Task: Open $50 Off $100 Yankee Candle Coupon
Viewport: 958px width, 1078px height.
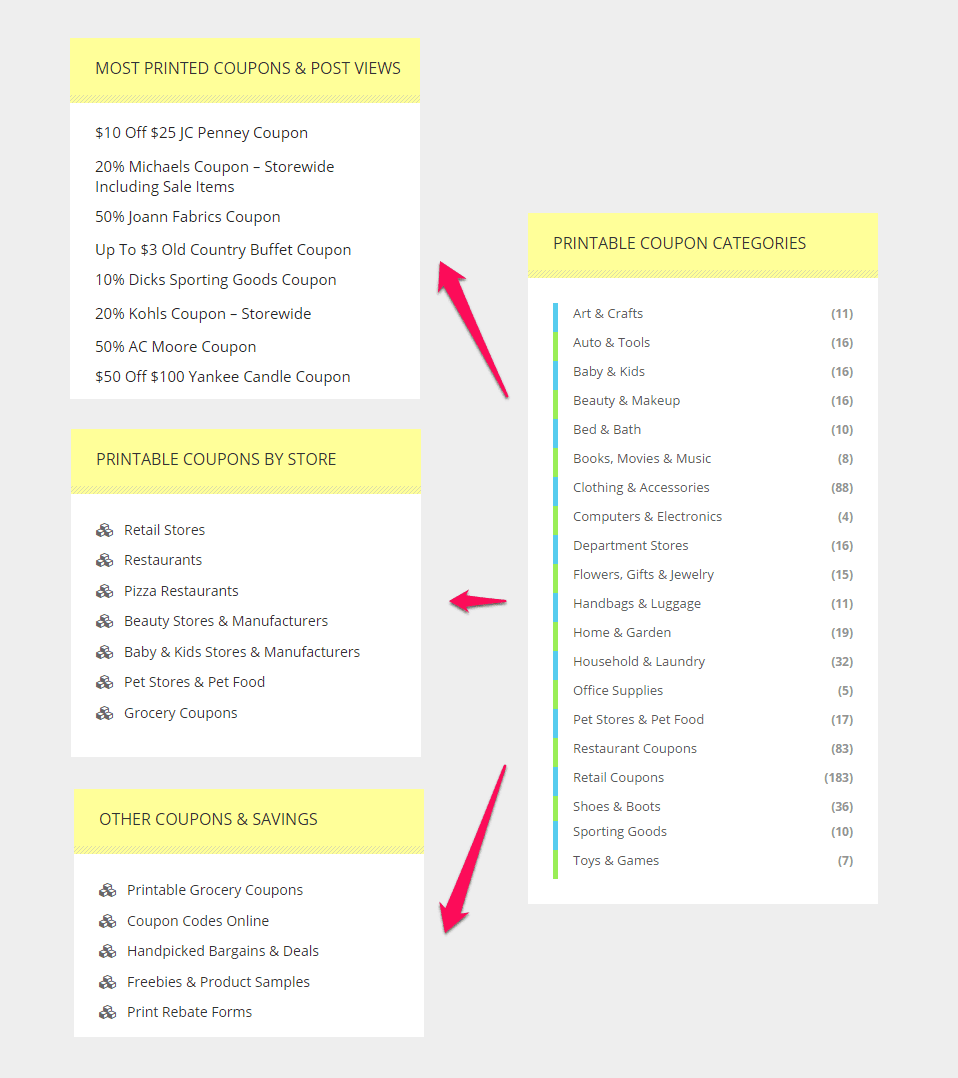Action: (222, 377)
